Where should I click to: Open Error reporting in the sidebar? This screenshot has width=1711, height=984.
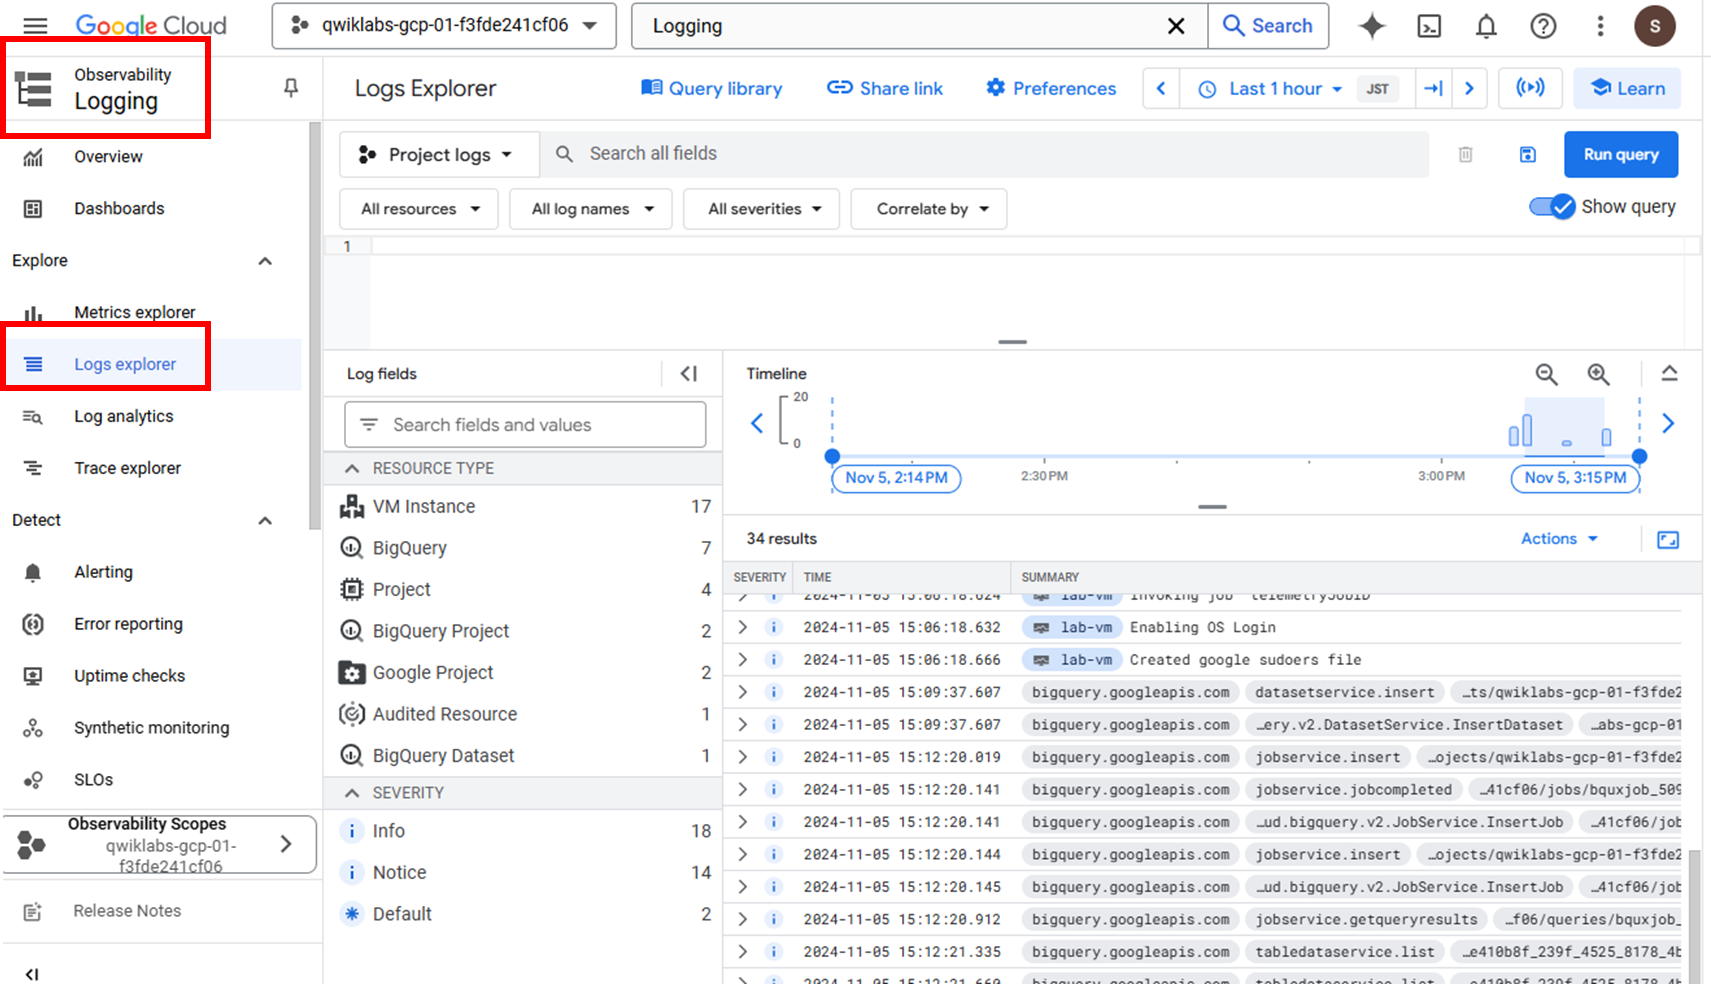[128, 624]
